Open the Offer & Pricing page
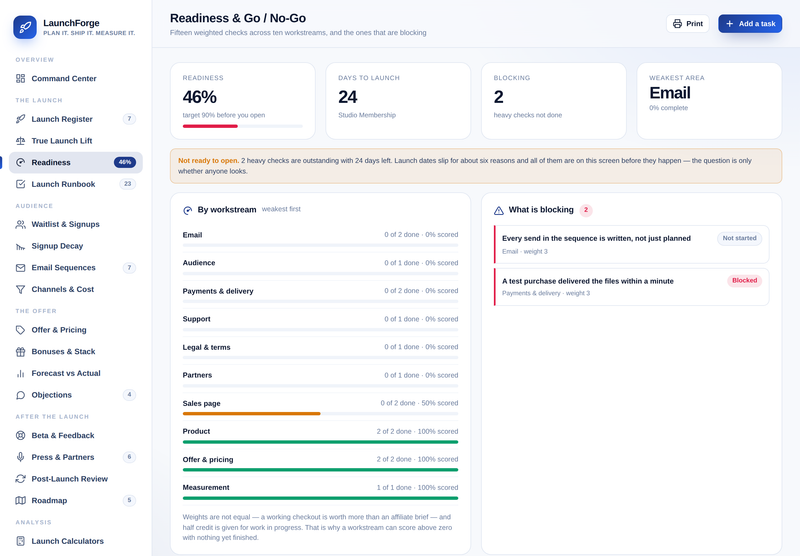800x556 pixels. point(76,330)
